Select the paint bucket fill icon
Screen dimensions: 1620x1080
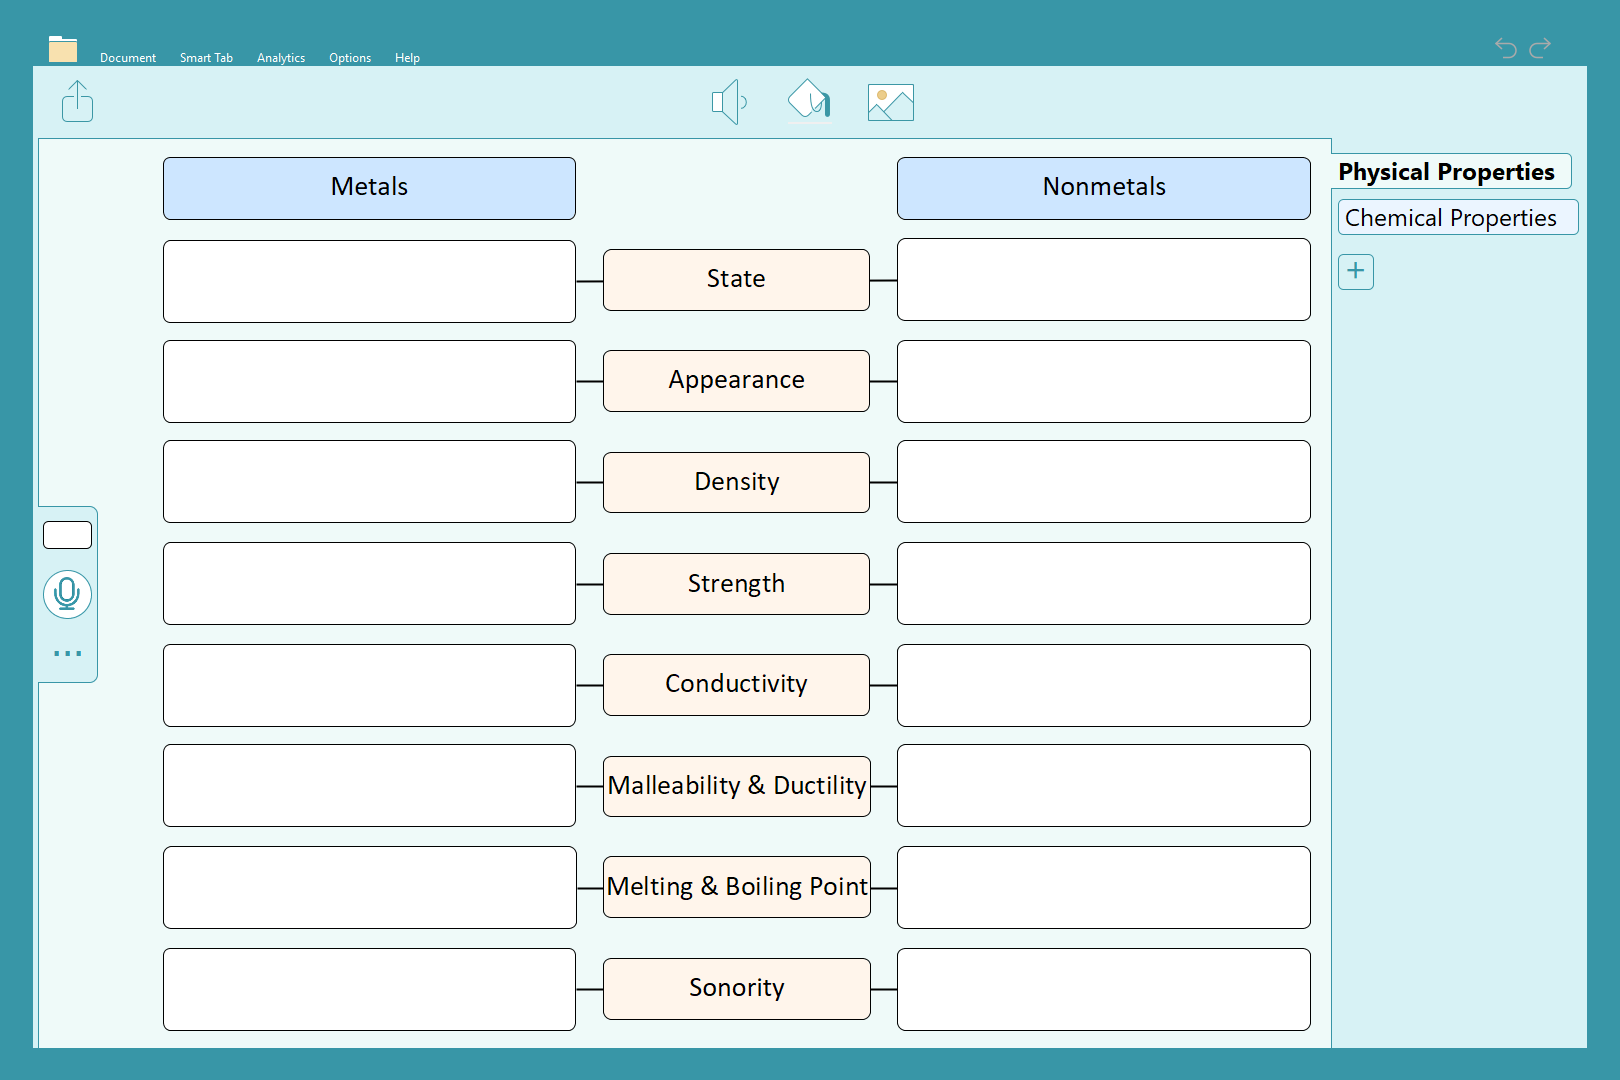809,100
